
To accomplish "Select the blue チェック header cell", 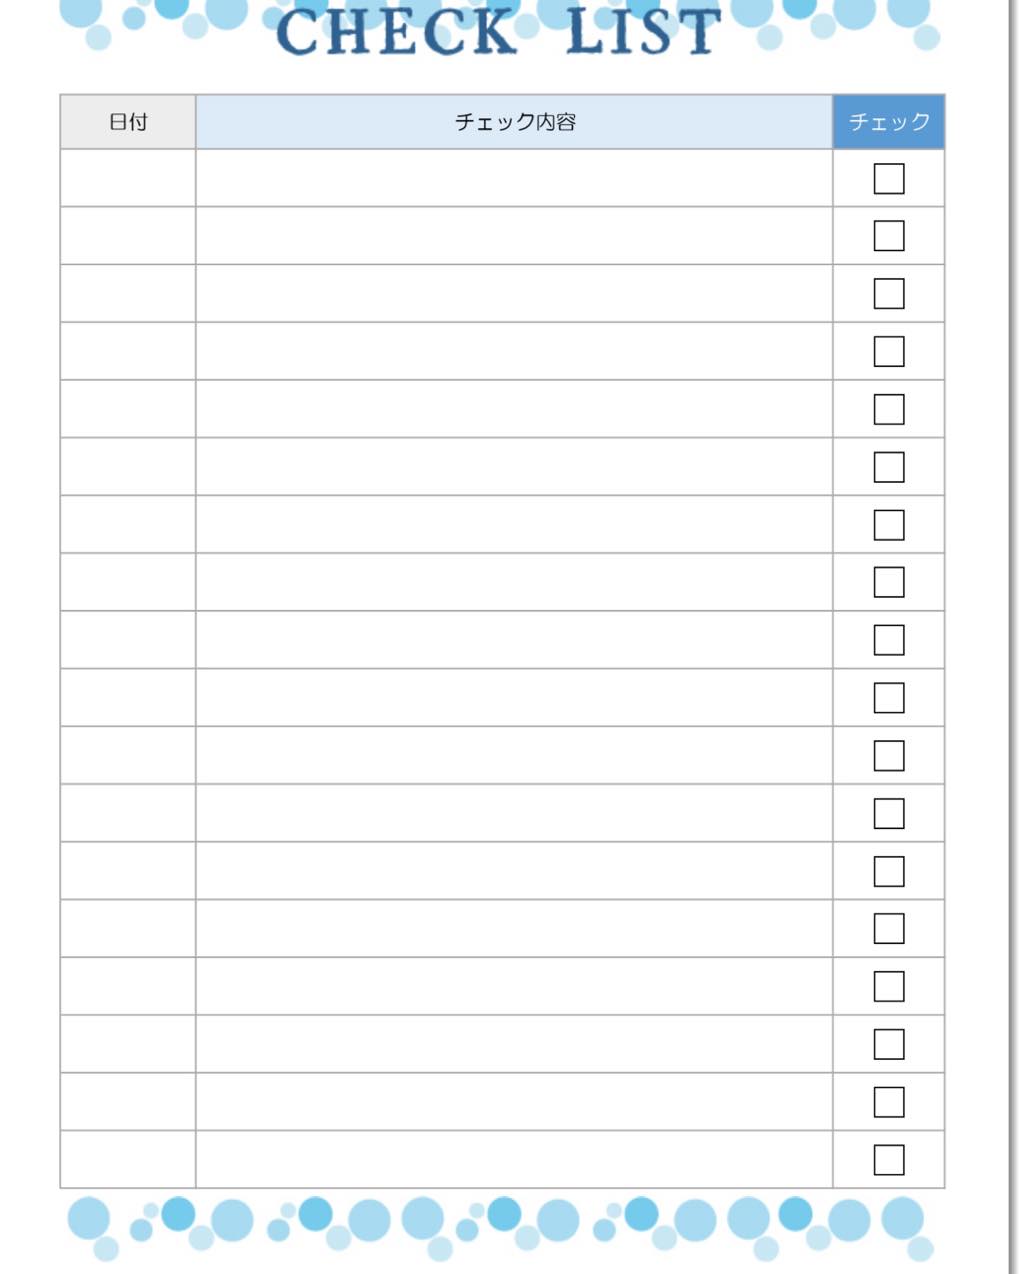I will coord(888,122).
